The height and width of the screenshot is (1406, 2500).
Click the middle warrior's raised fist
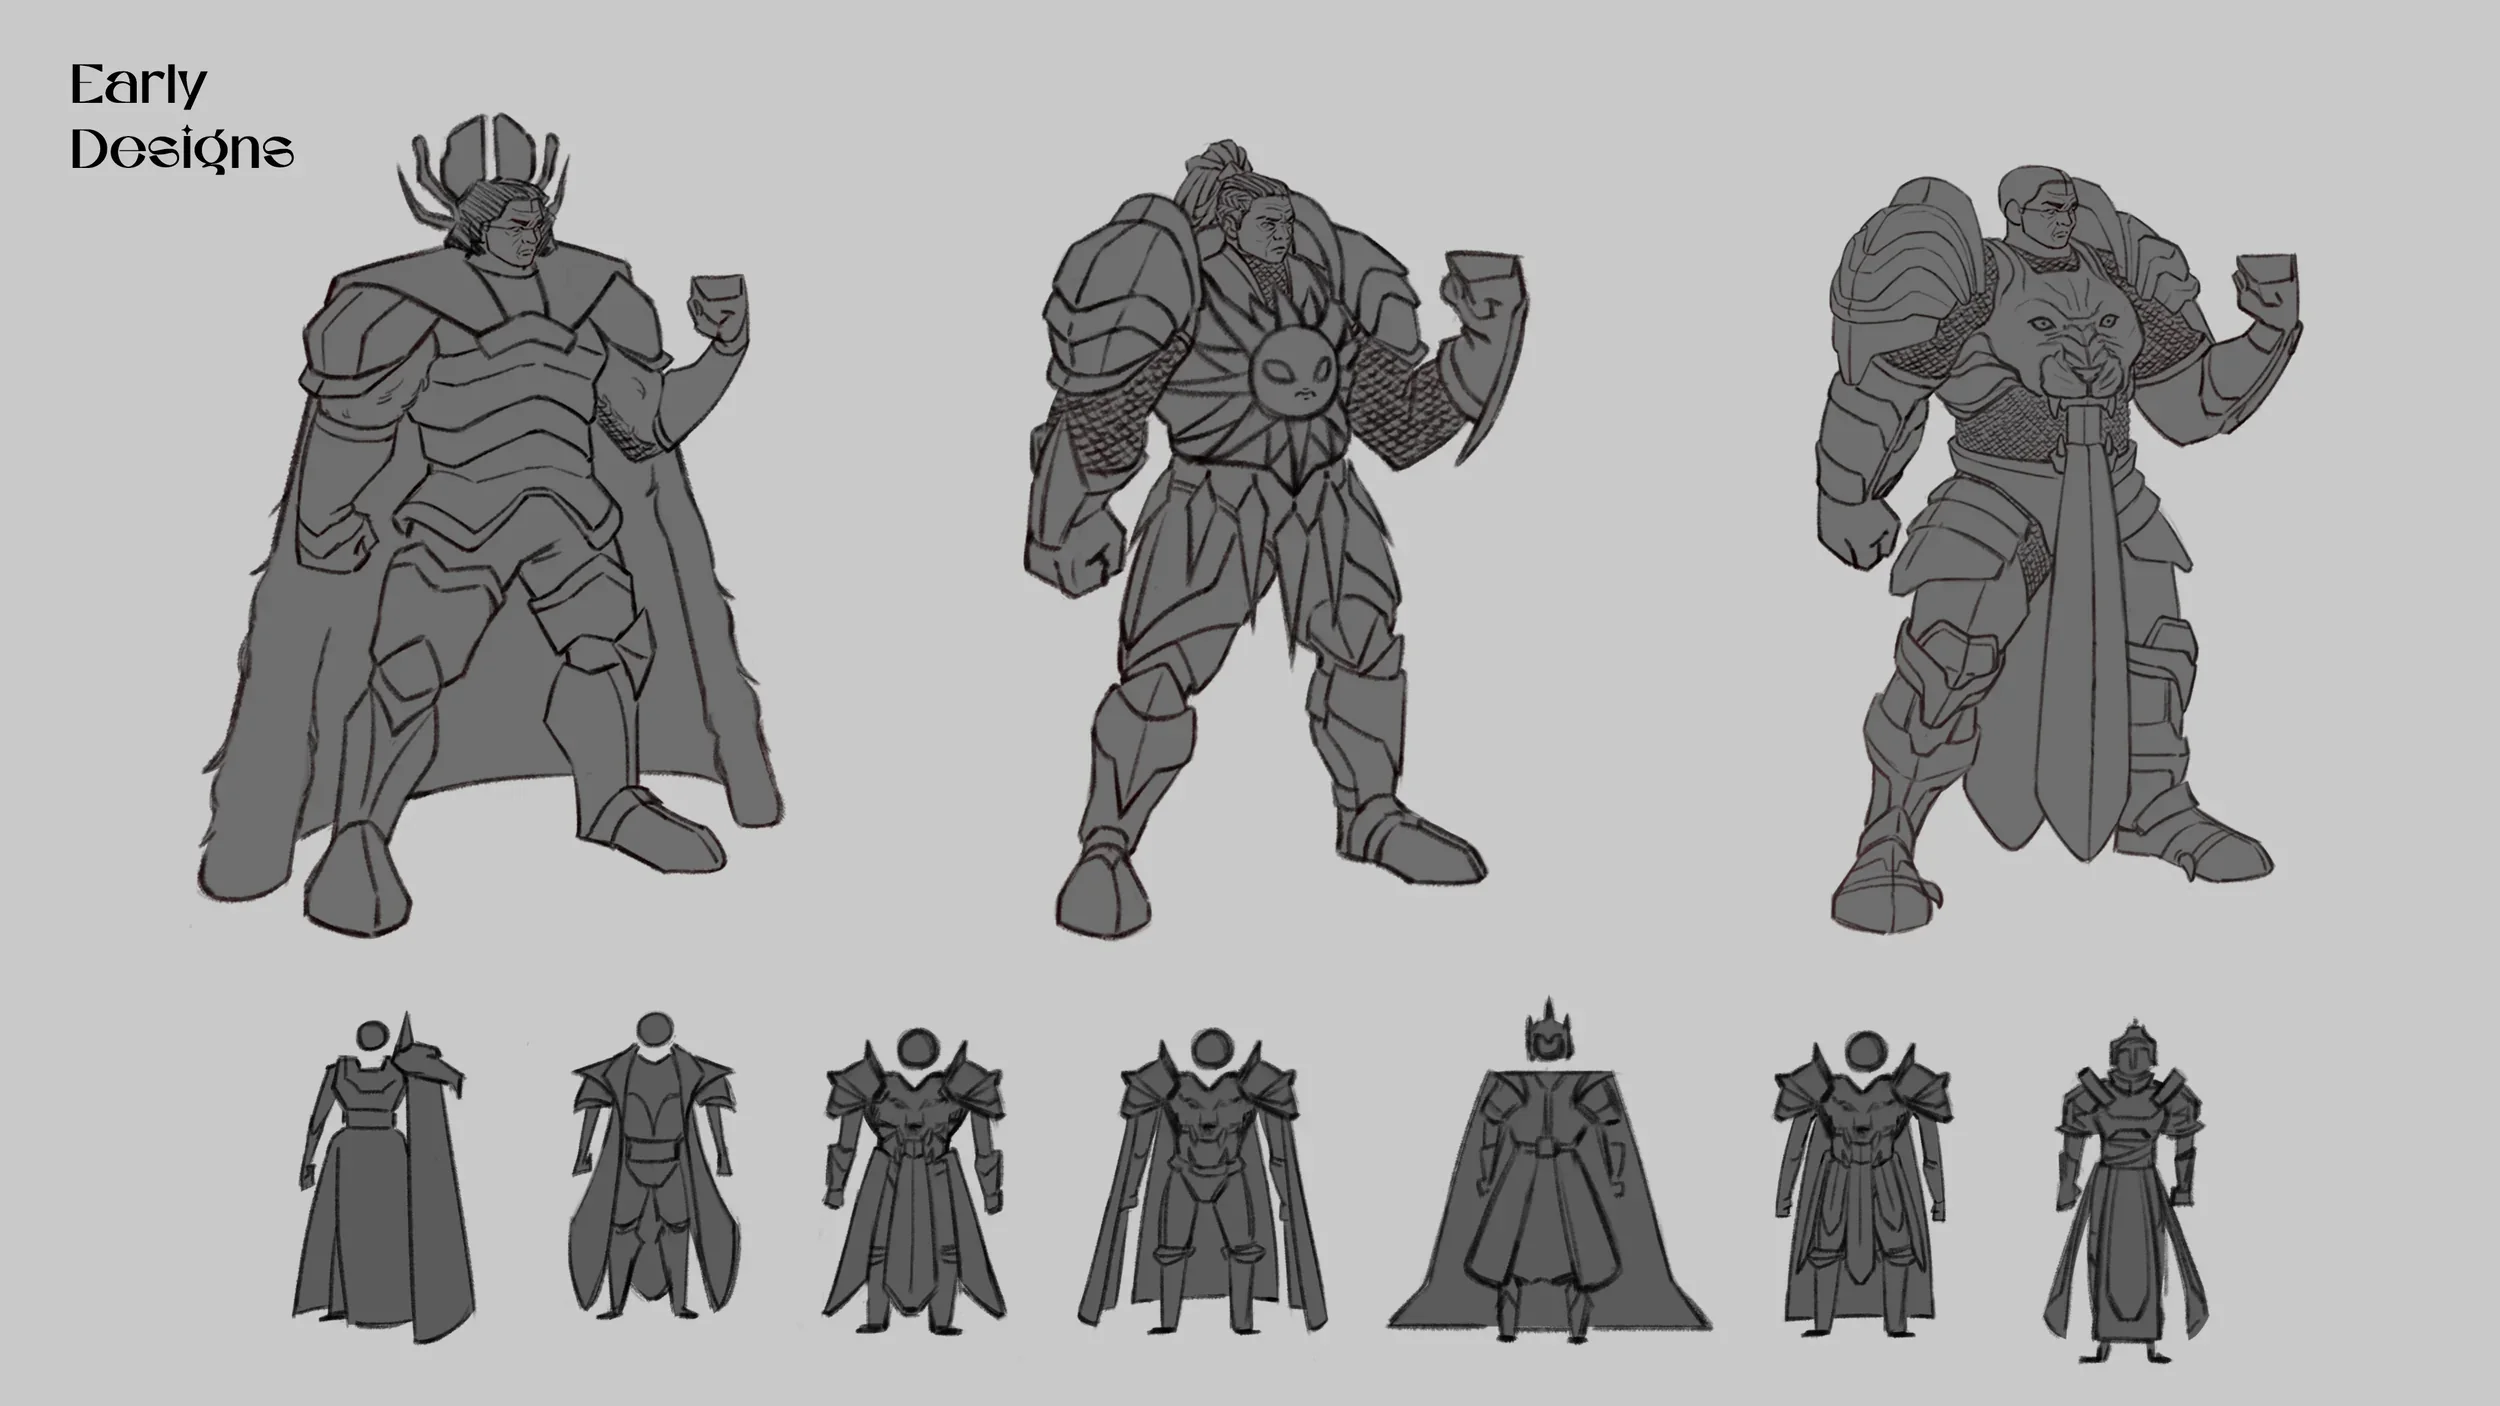pos(1485,290)
